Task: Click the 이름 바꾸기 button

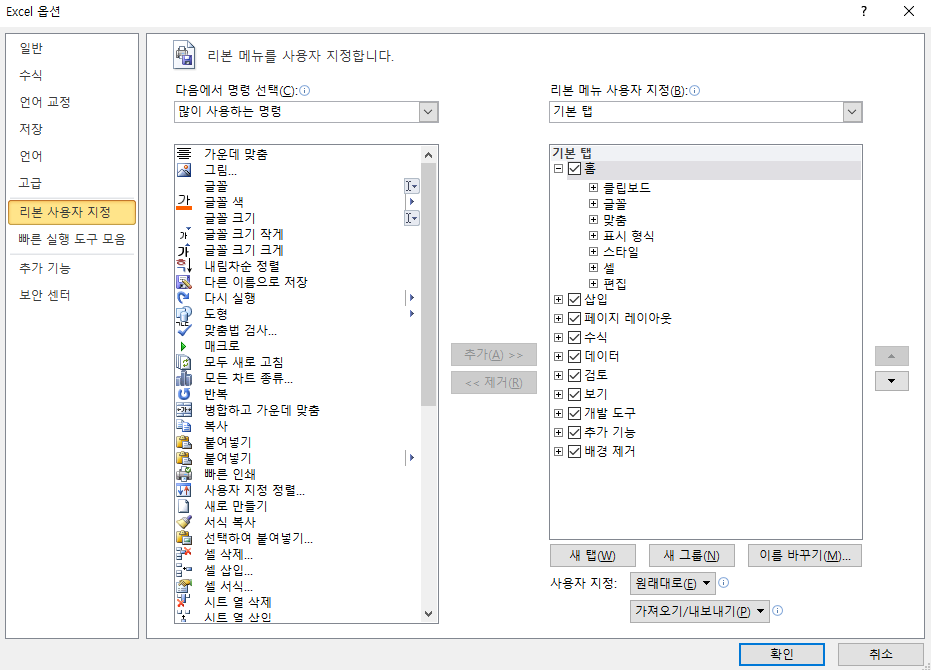Action: tap(805, 555)
